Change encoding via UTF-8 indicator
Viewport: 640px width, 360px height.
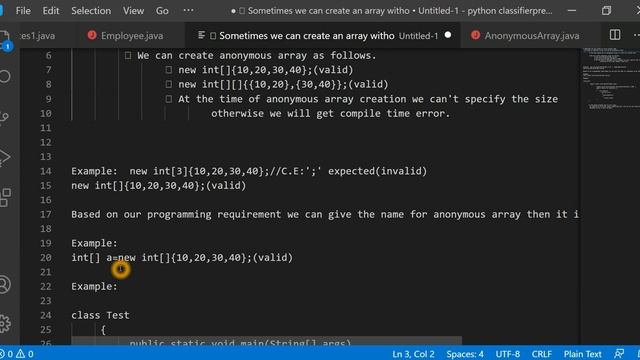tap(507, 354)
